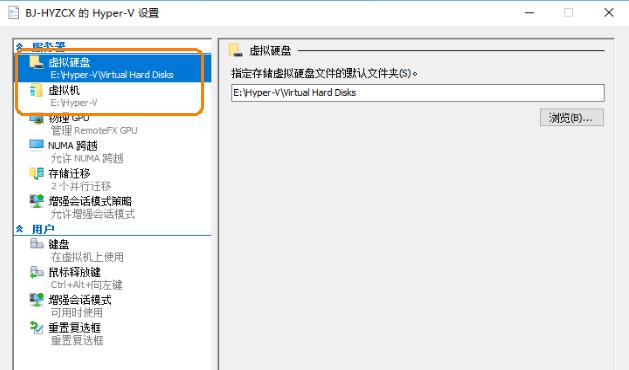Open the 虚拟硬盘 settings item

pyautogui.click(x=113, y=68)
